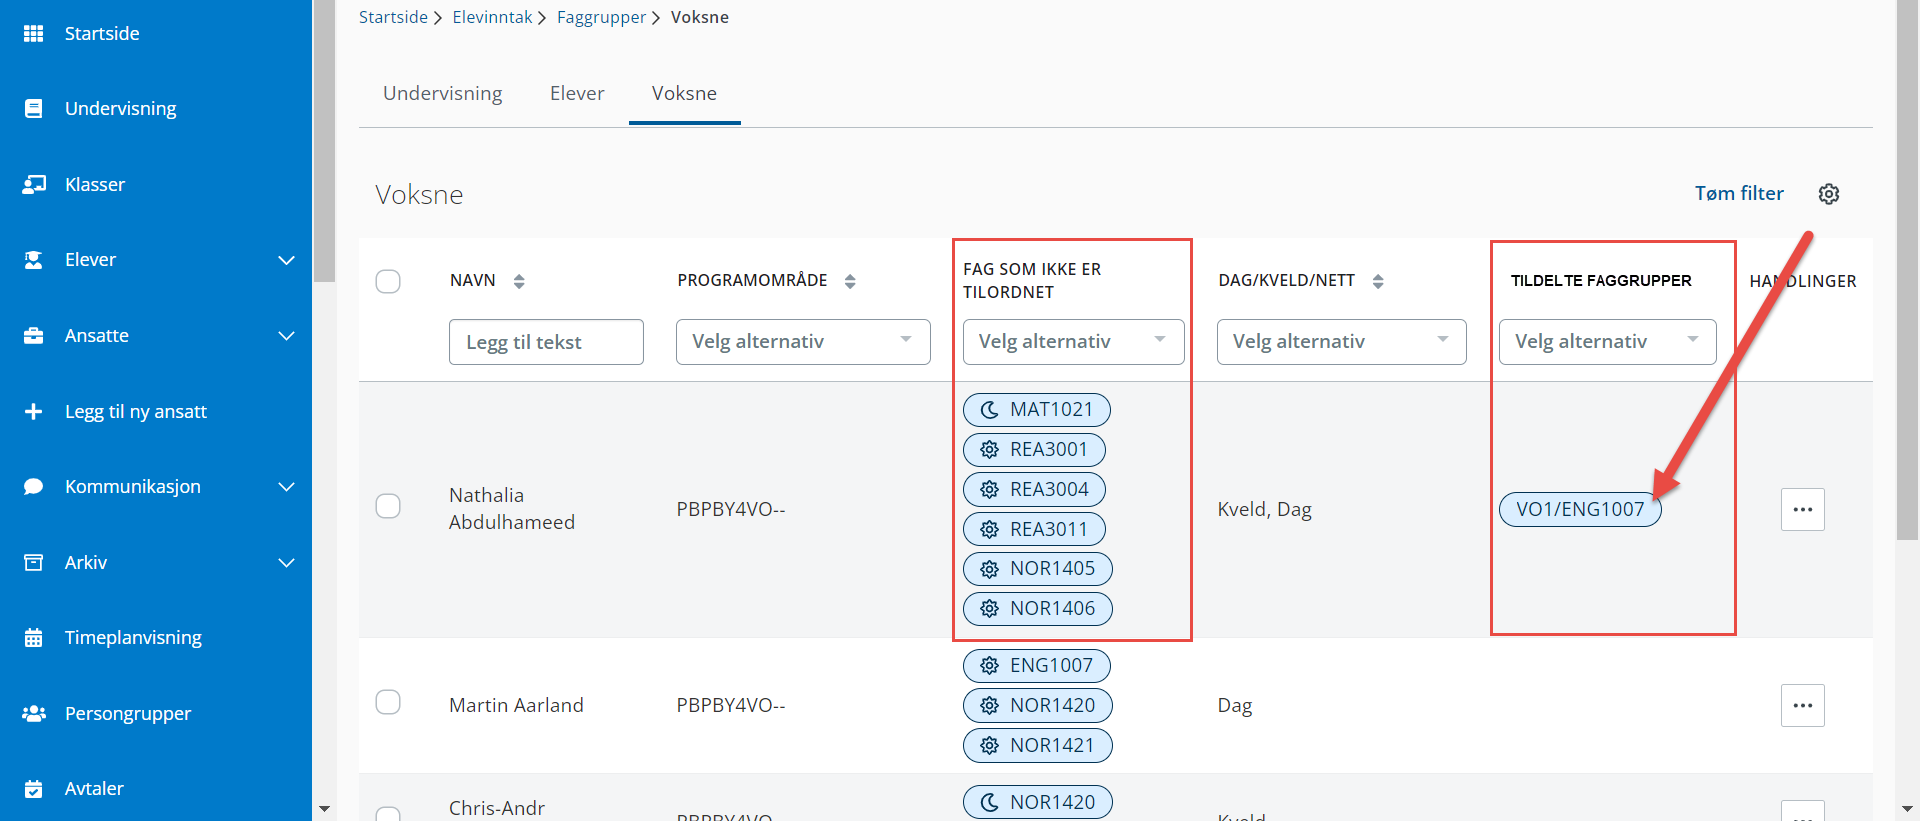
Task: Click the Arkiv archive icon
Action: coord(33,562)
